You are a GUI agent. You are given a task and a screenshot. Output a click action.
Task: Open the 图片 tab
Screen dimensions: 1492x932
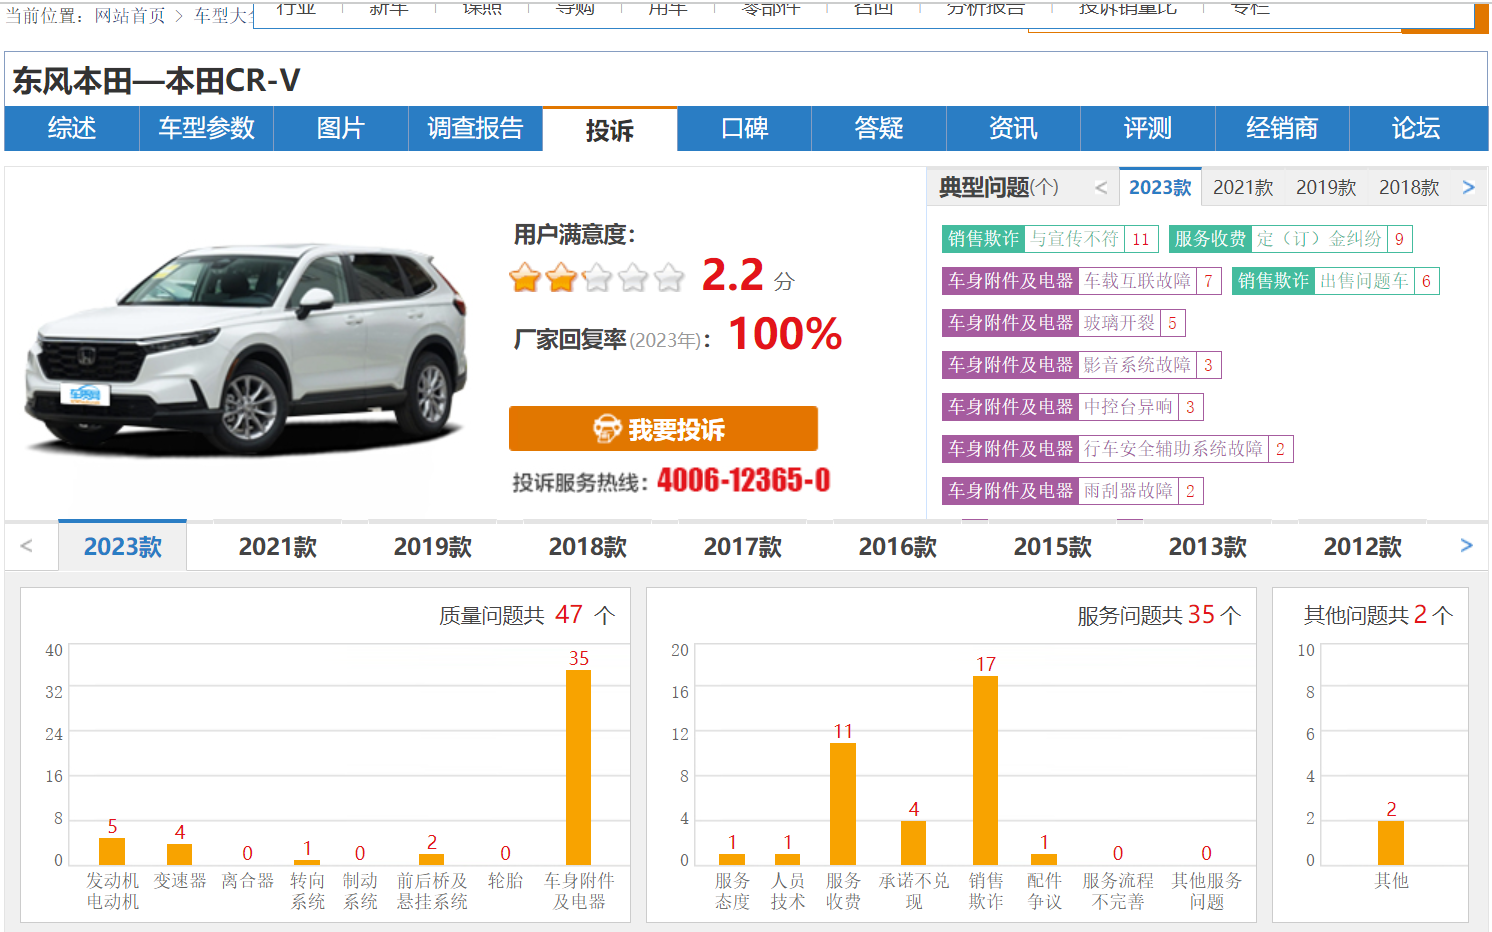pos(341,128)
